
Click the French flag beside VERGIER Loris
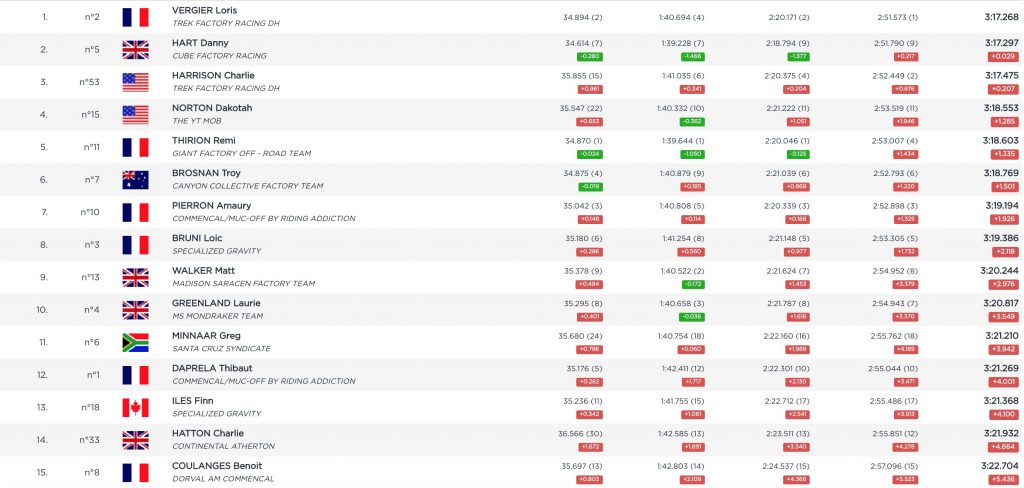pyautogui.click(x=135, y=17)
